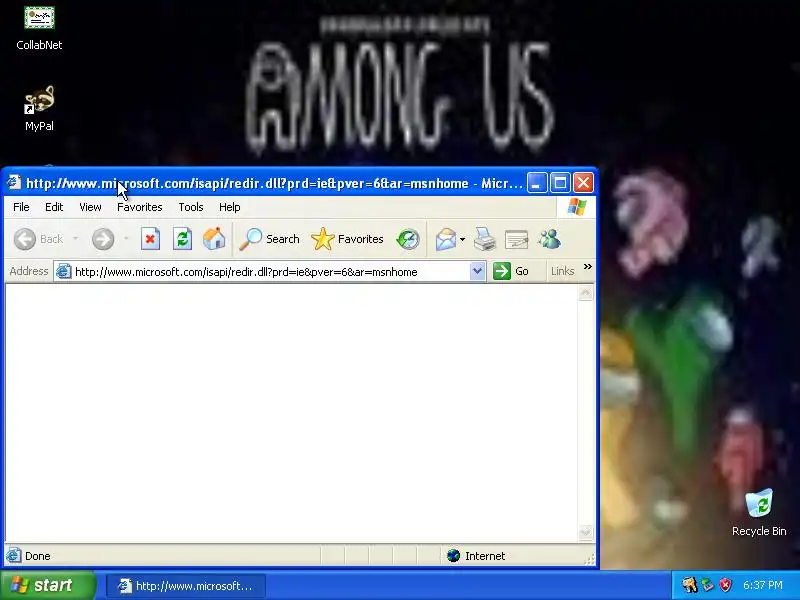Open Messenger people icon in toolbar
The image size is (800, 600).
[549, 239]
